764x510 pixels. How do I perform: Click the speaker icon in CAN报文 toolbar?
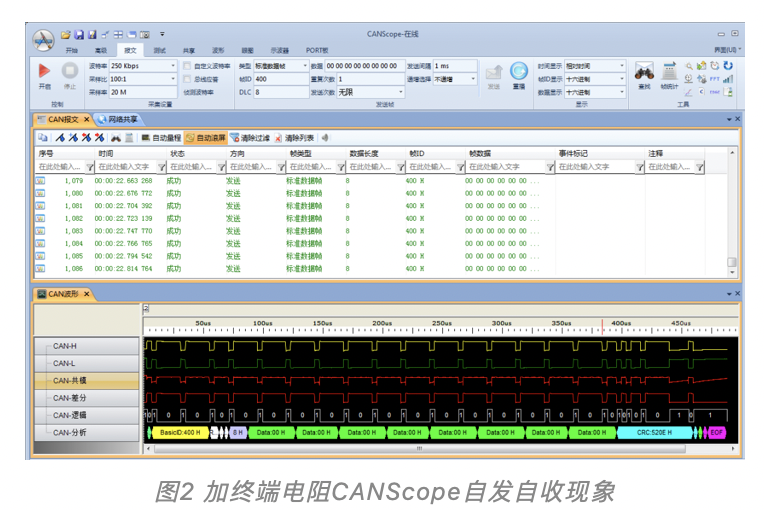325,138
